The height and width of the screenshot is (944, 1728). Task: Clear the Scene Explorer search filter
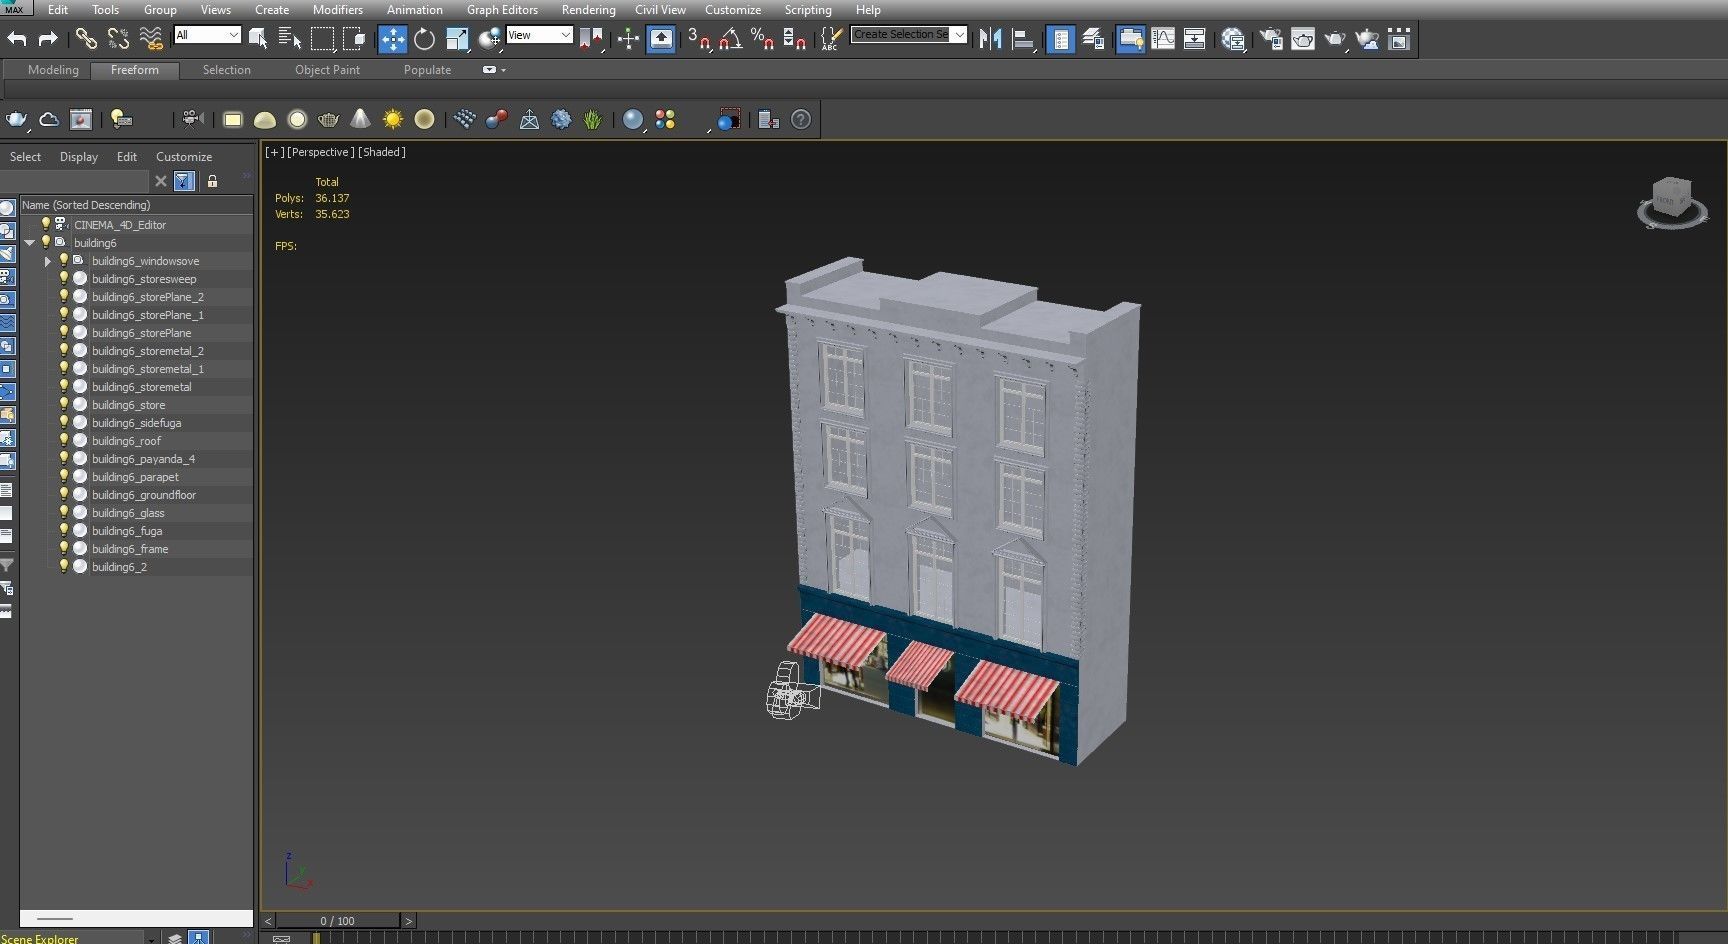(x=160, y=181)
